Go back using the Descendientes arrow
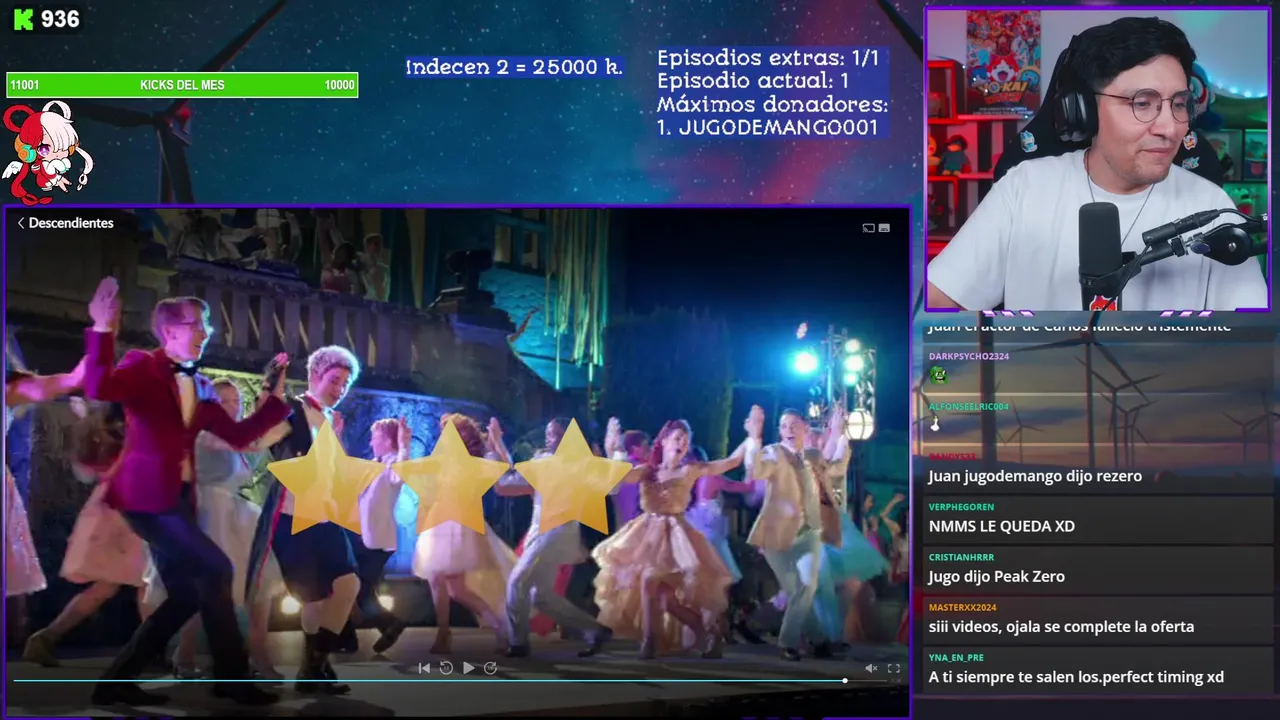Image resolution: width=1280 pixels, height=720 pixels. point(20,223)
